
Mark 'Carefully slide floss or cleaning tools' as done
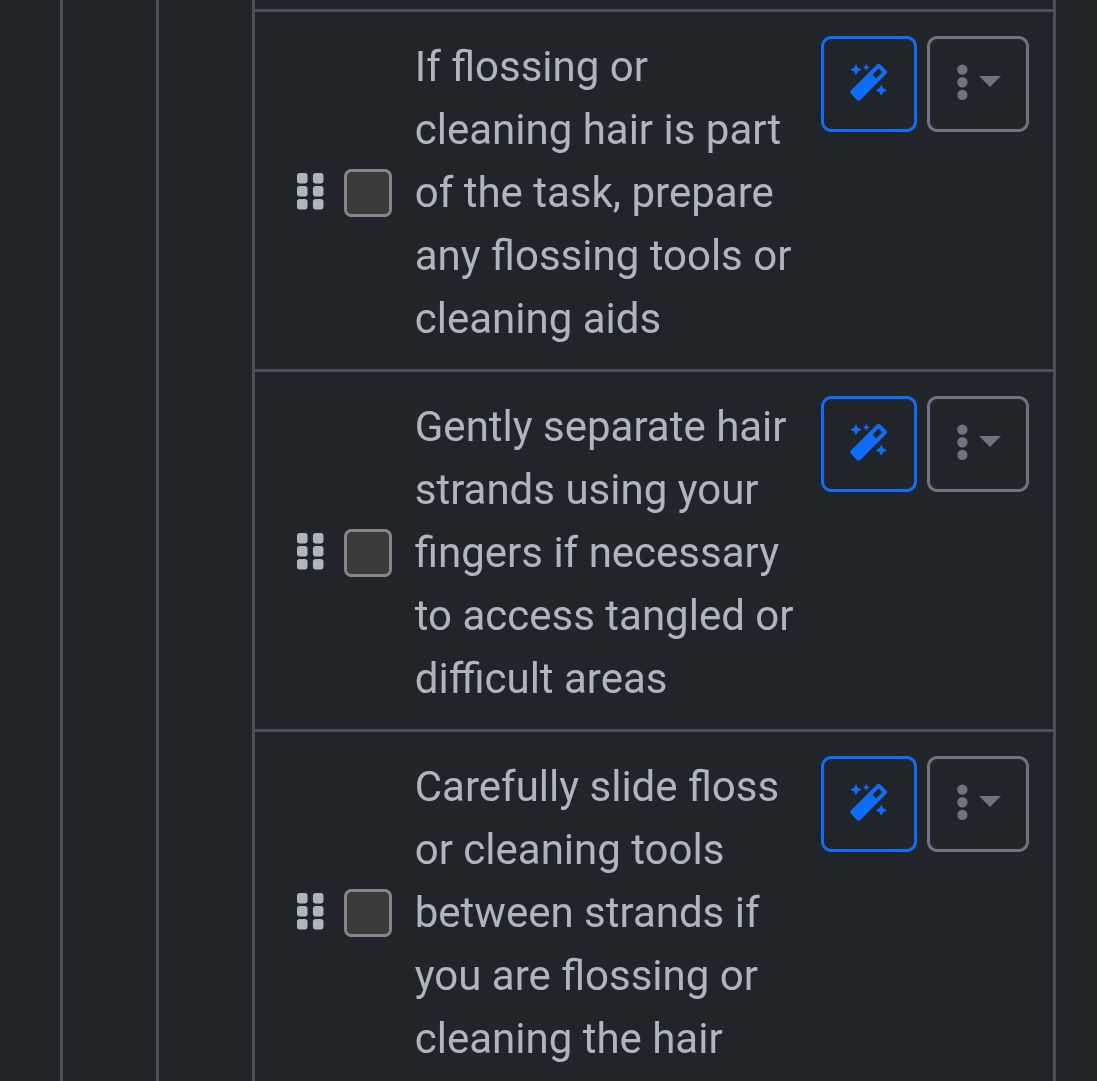(x=368, y=913)
